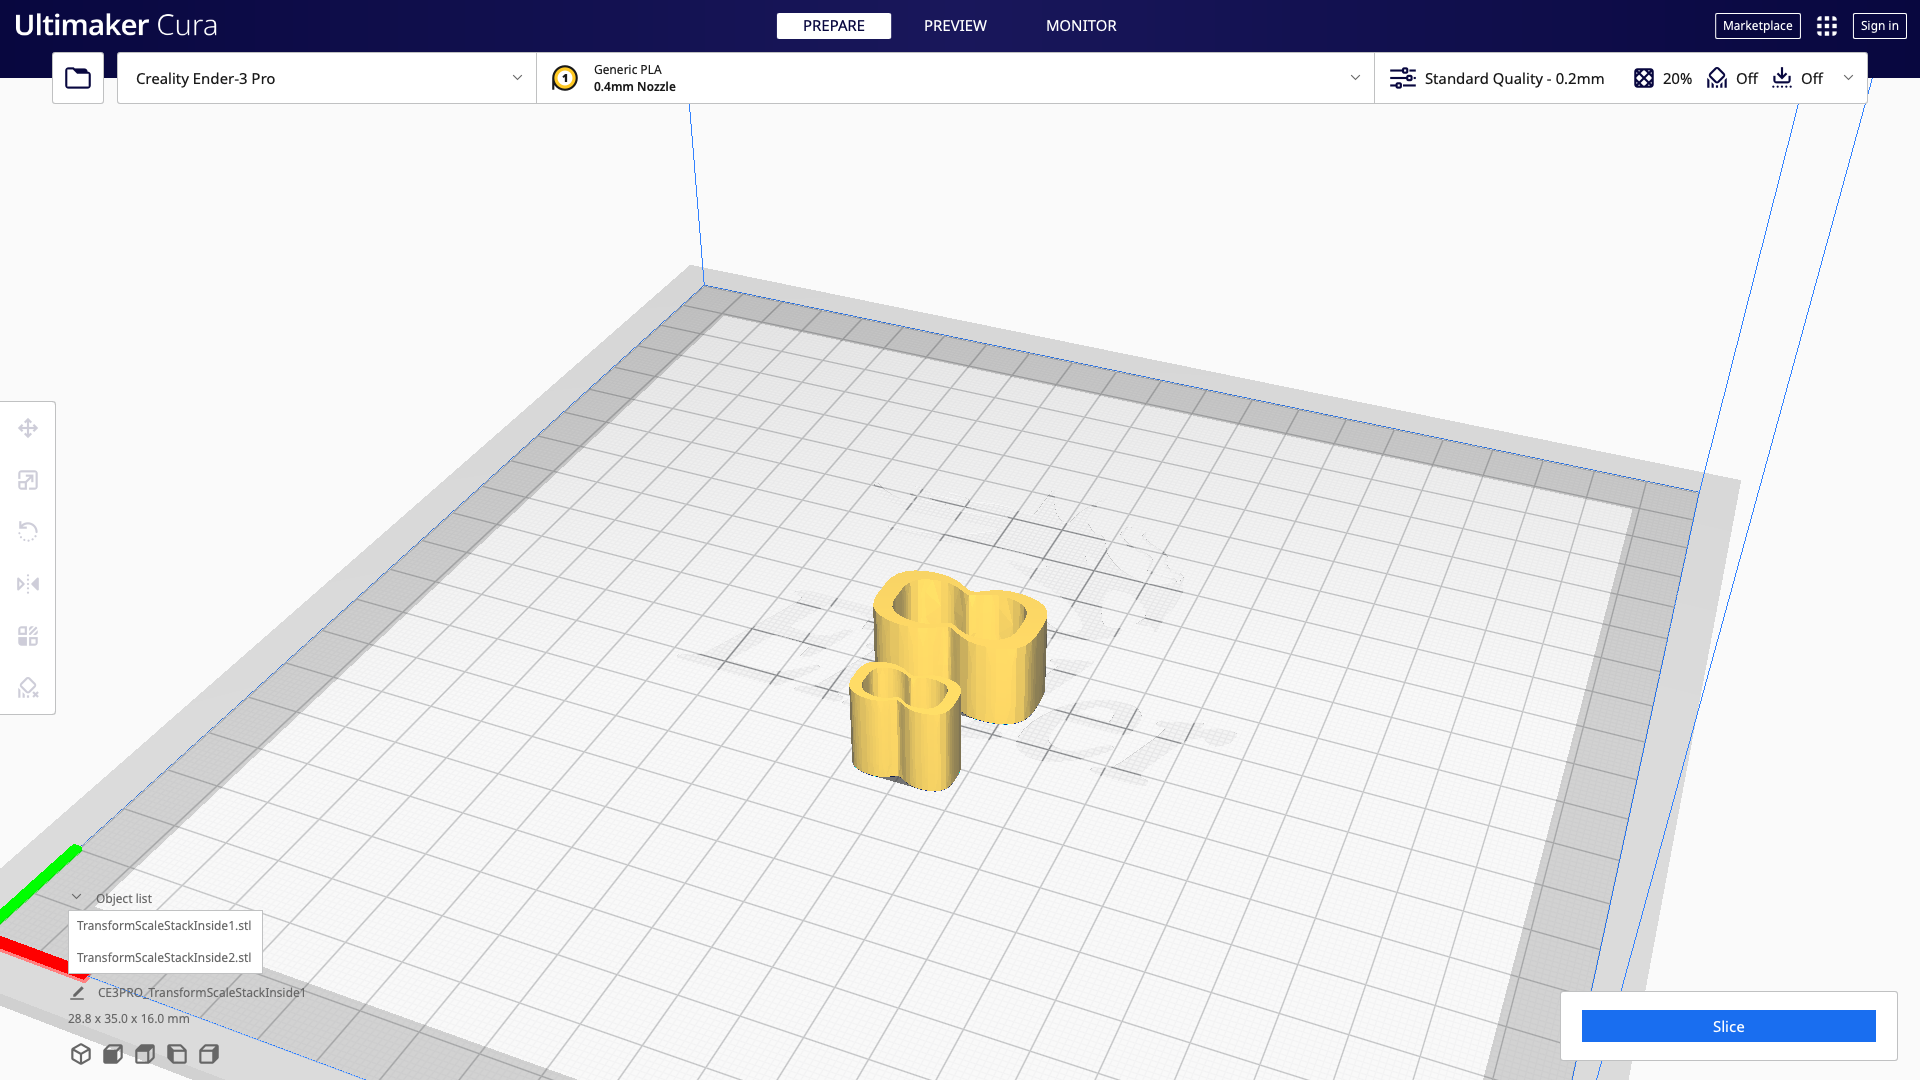Select TransformScaleStackInside1.stl in object list
The image size is (1920, 1080).
click(164, 926)
